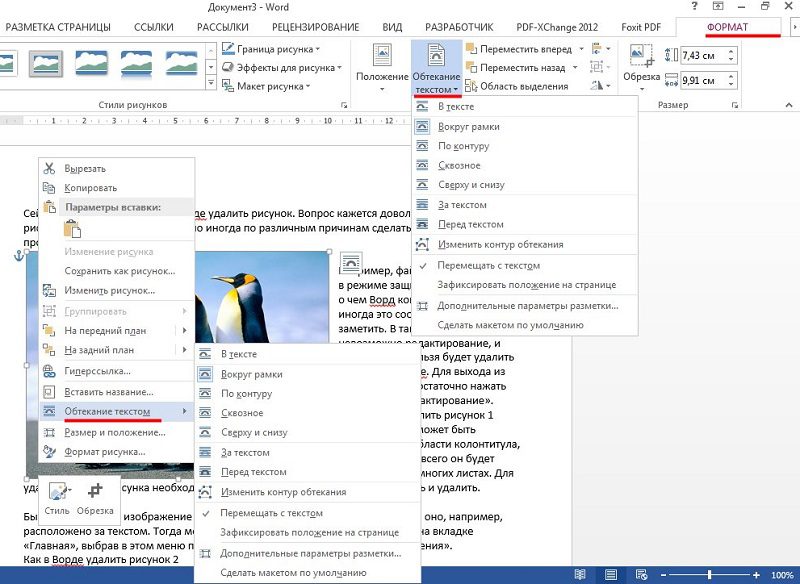Click Изменить контур обтекания in the context submenu
The image size is (800, 584).
(x=308, y=492)
